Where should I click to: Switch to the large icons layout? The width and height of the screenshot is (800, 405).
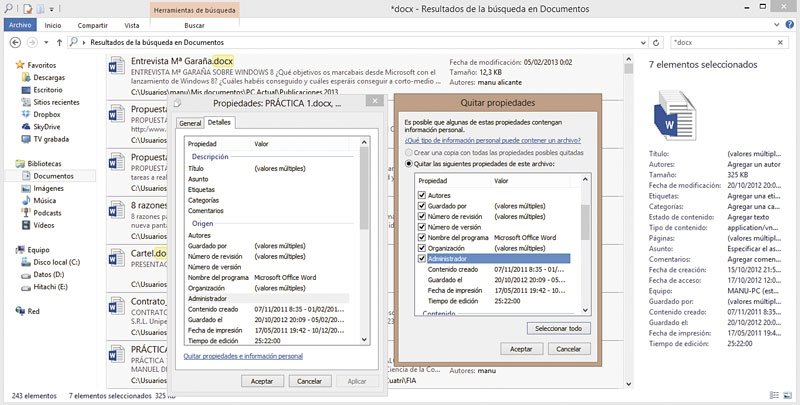point(787,395)
